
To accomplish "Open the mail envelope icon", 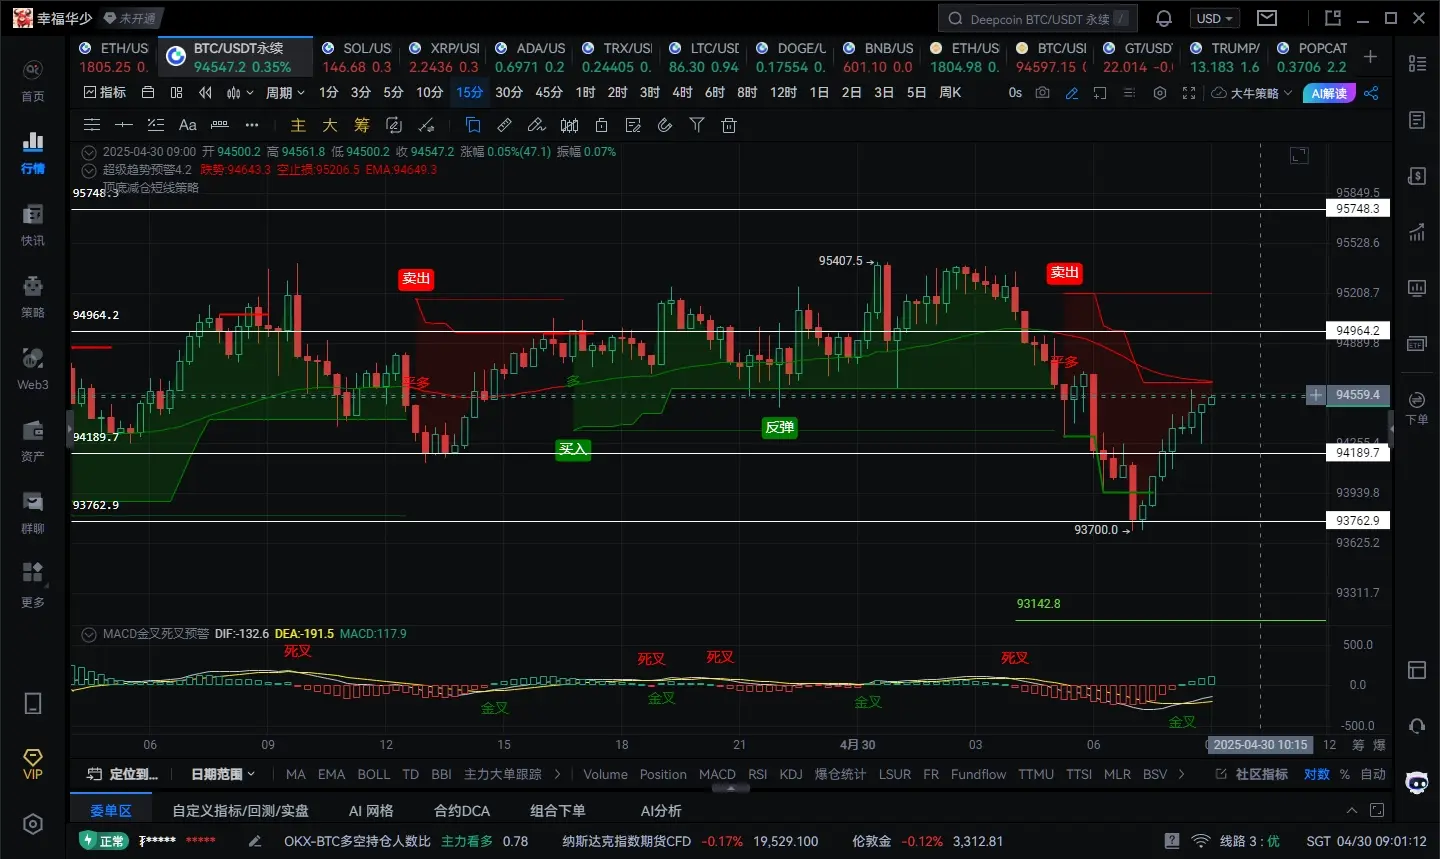I will point(1267,18).
